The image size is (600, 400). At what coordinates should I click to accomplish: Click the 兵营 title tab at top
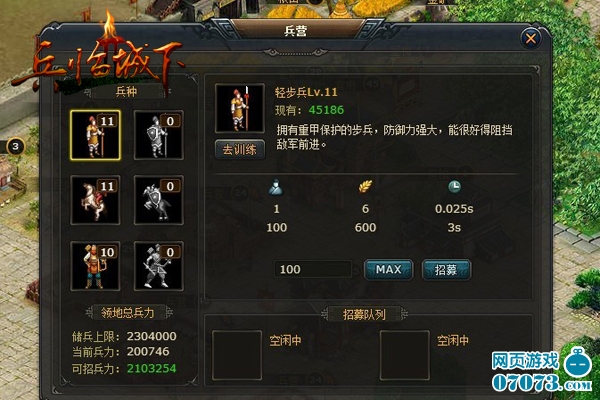coord(296,31)
